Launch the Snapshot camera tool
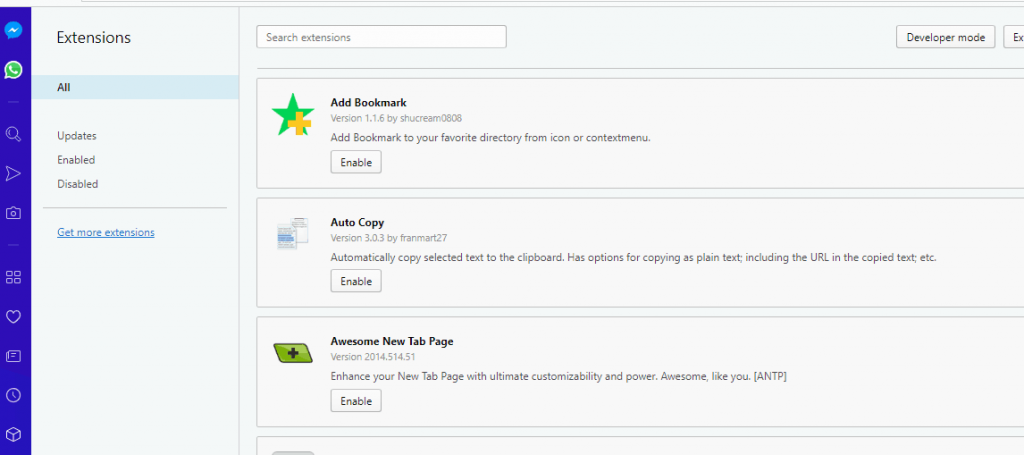The image size is (1024, 455). [x=13, y=213]
